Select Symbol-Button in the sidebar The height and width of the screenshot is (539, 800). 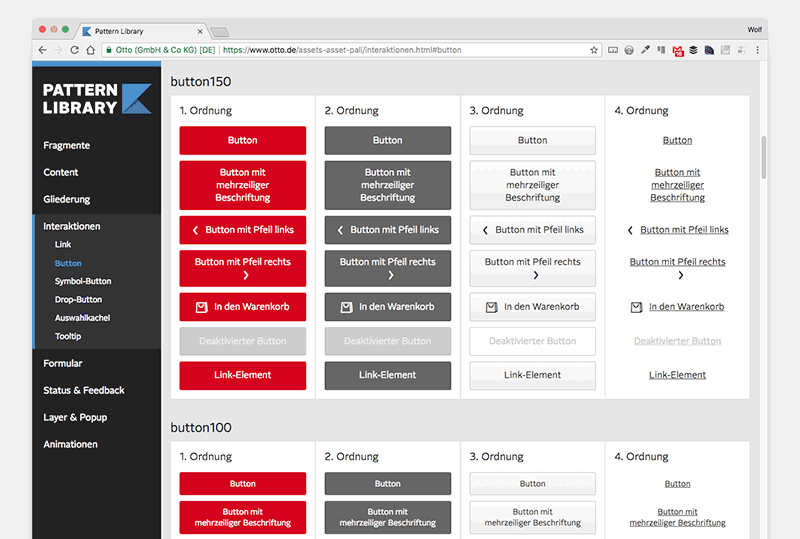[83, 281]
